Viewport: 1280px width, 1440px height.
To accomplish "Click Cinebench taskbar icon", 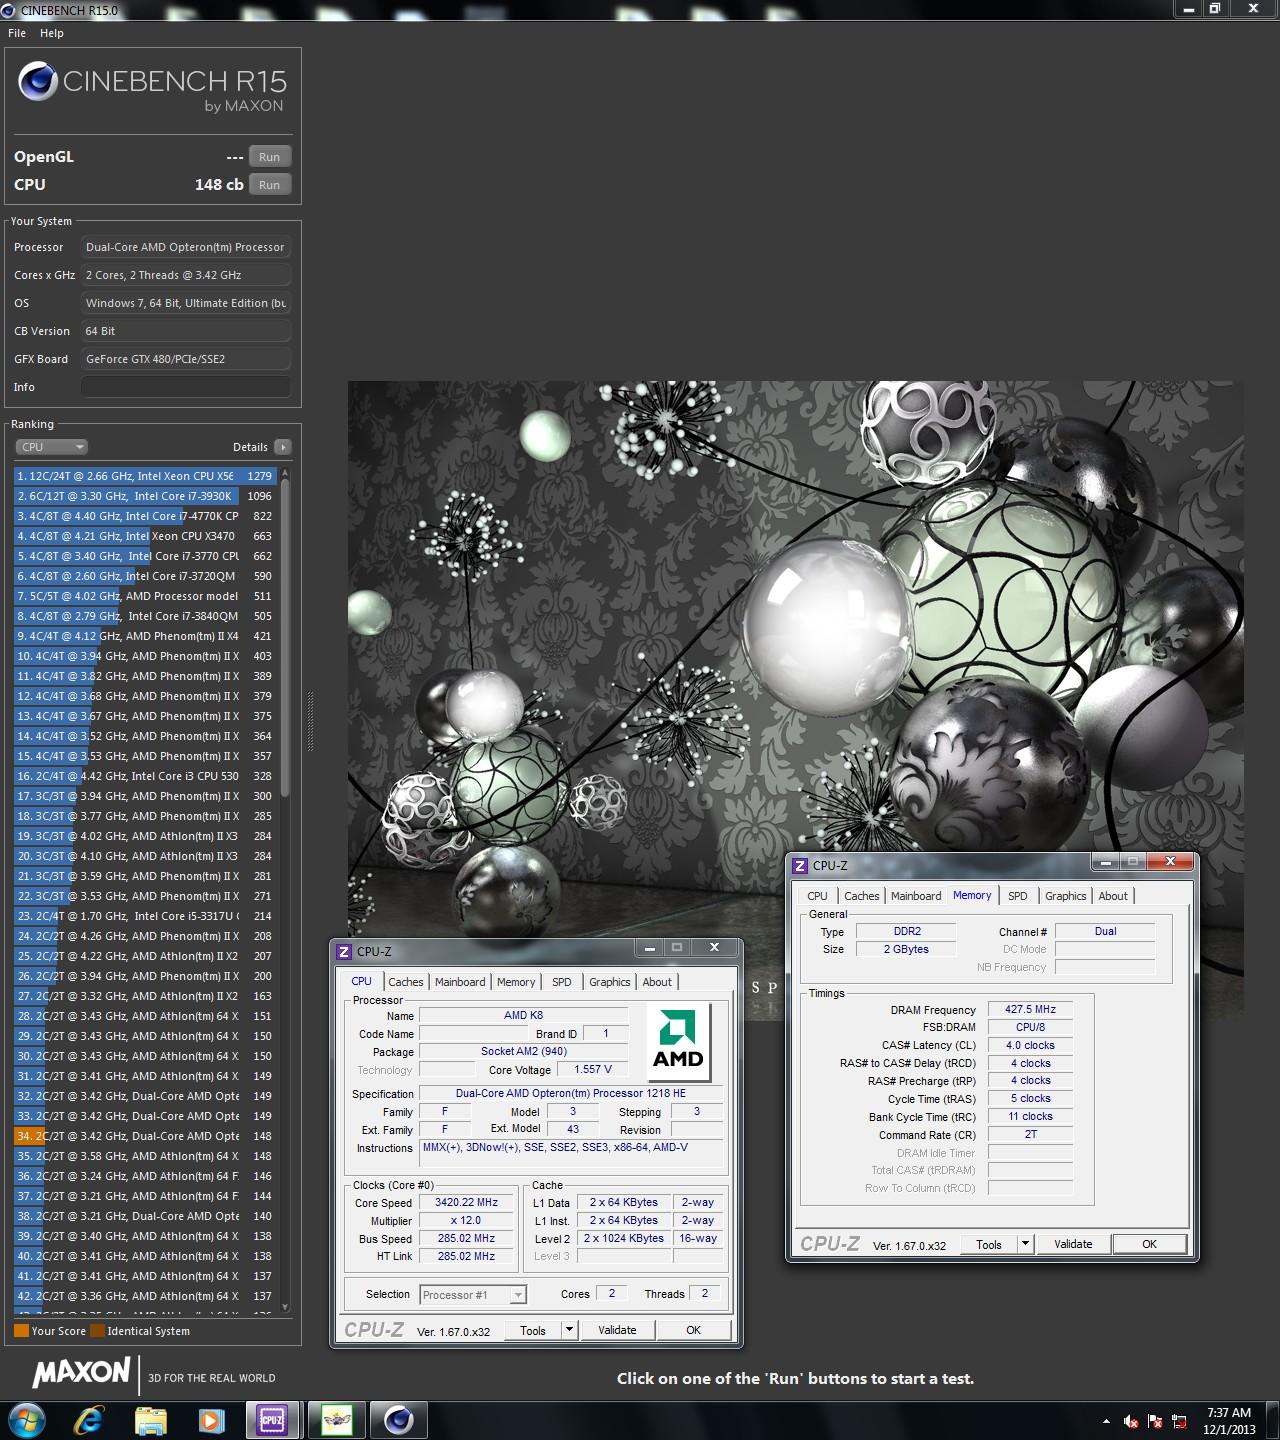I will [x=399, y=1420].
